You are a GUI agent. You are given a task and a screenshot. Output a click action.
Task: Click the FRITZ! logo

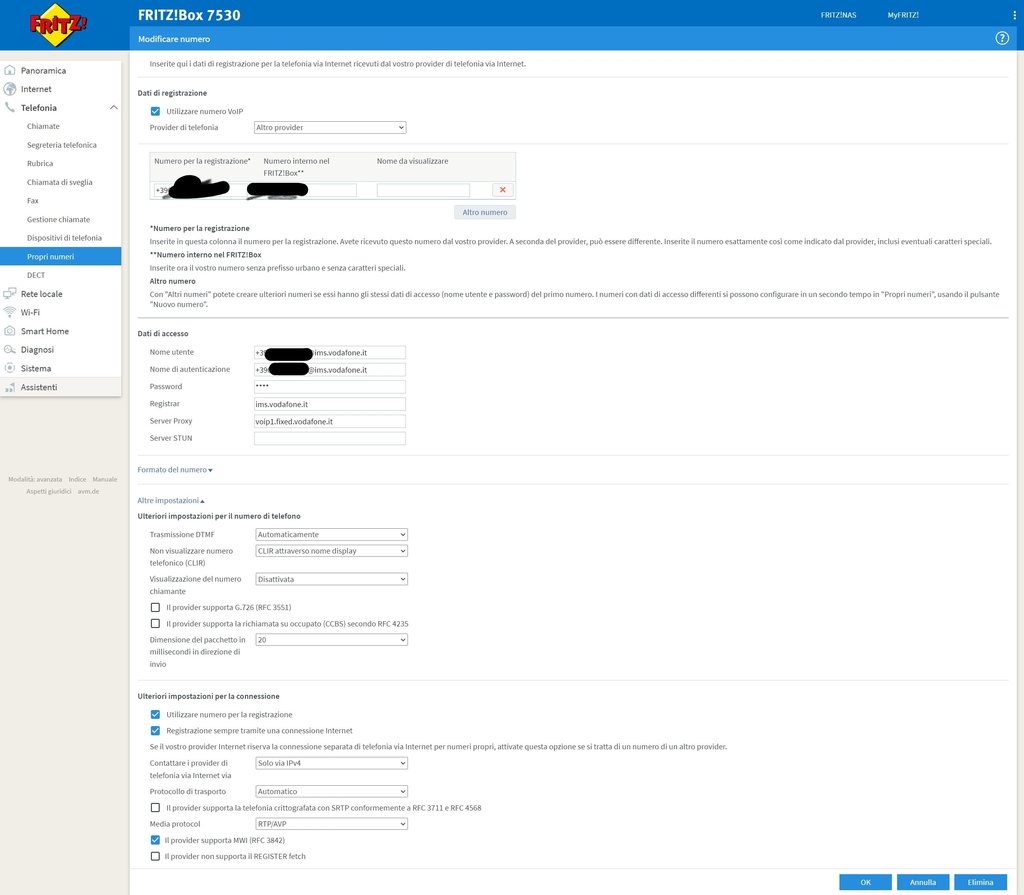click(x=58, y=26)
